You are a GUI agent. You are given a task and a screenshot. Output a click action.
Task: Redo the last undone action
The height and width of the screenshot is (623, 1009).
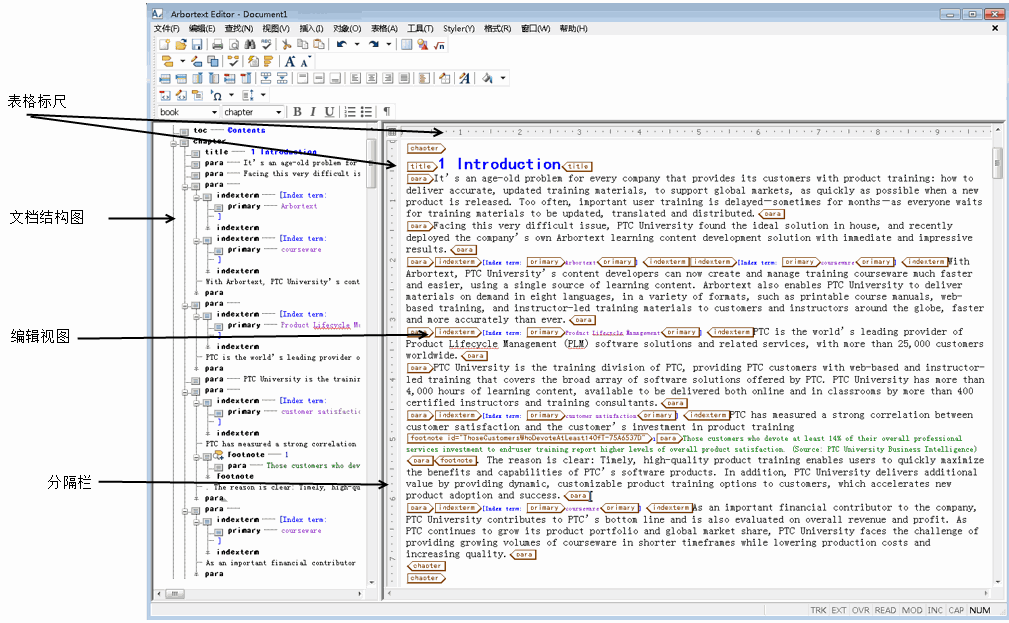374,44
